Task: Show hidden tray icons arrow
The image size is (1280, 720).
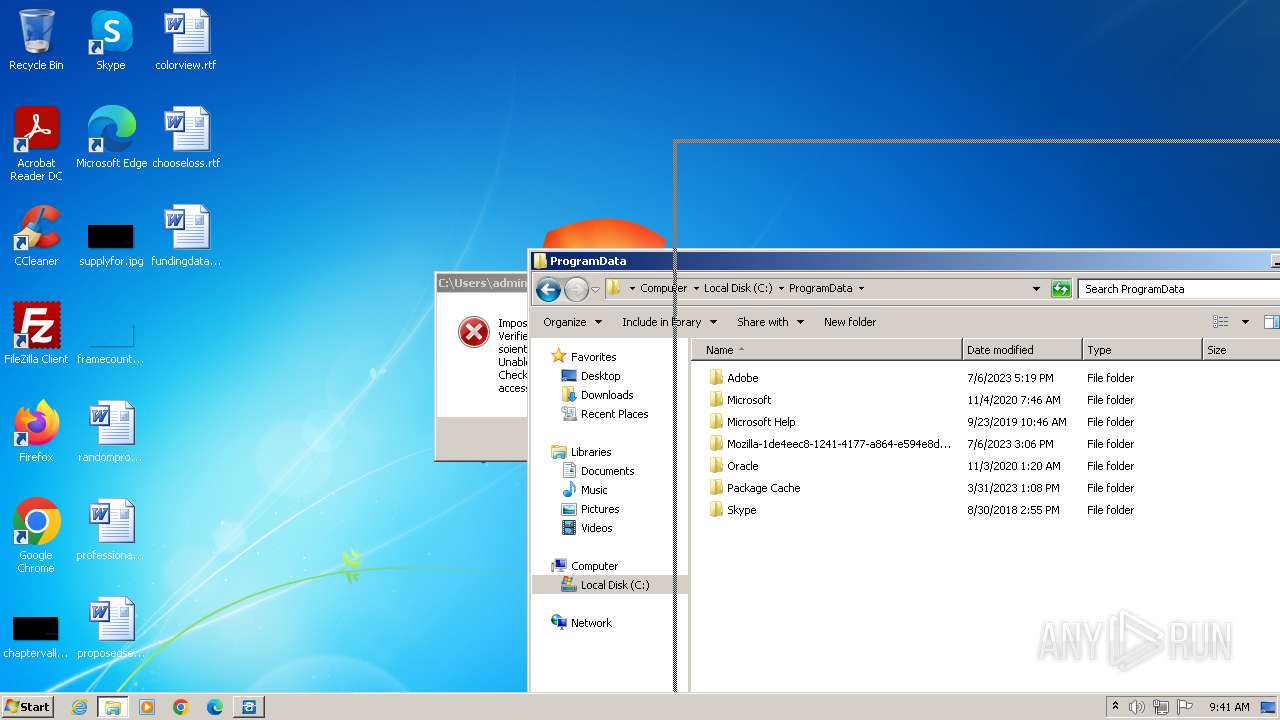Action: (1115, 707)
